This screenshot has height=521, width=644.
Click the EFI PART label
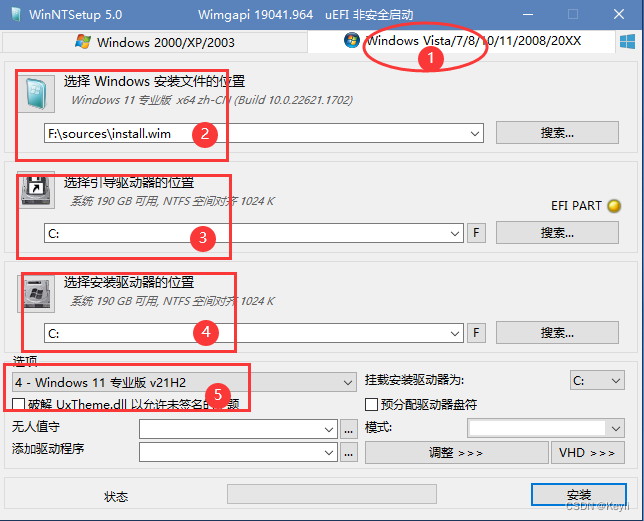pyautogui.click(x=576, y=206)
